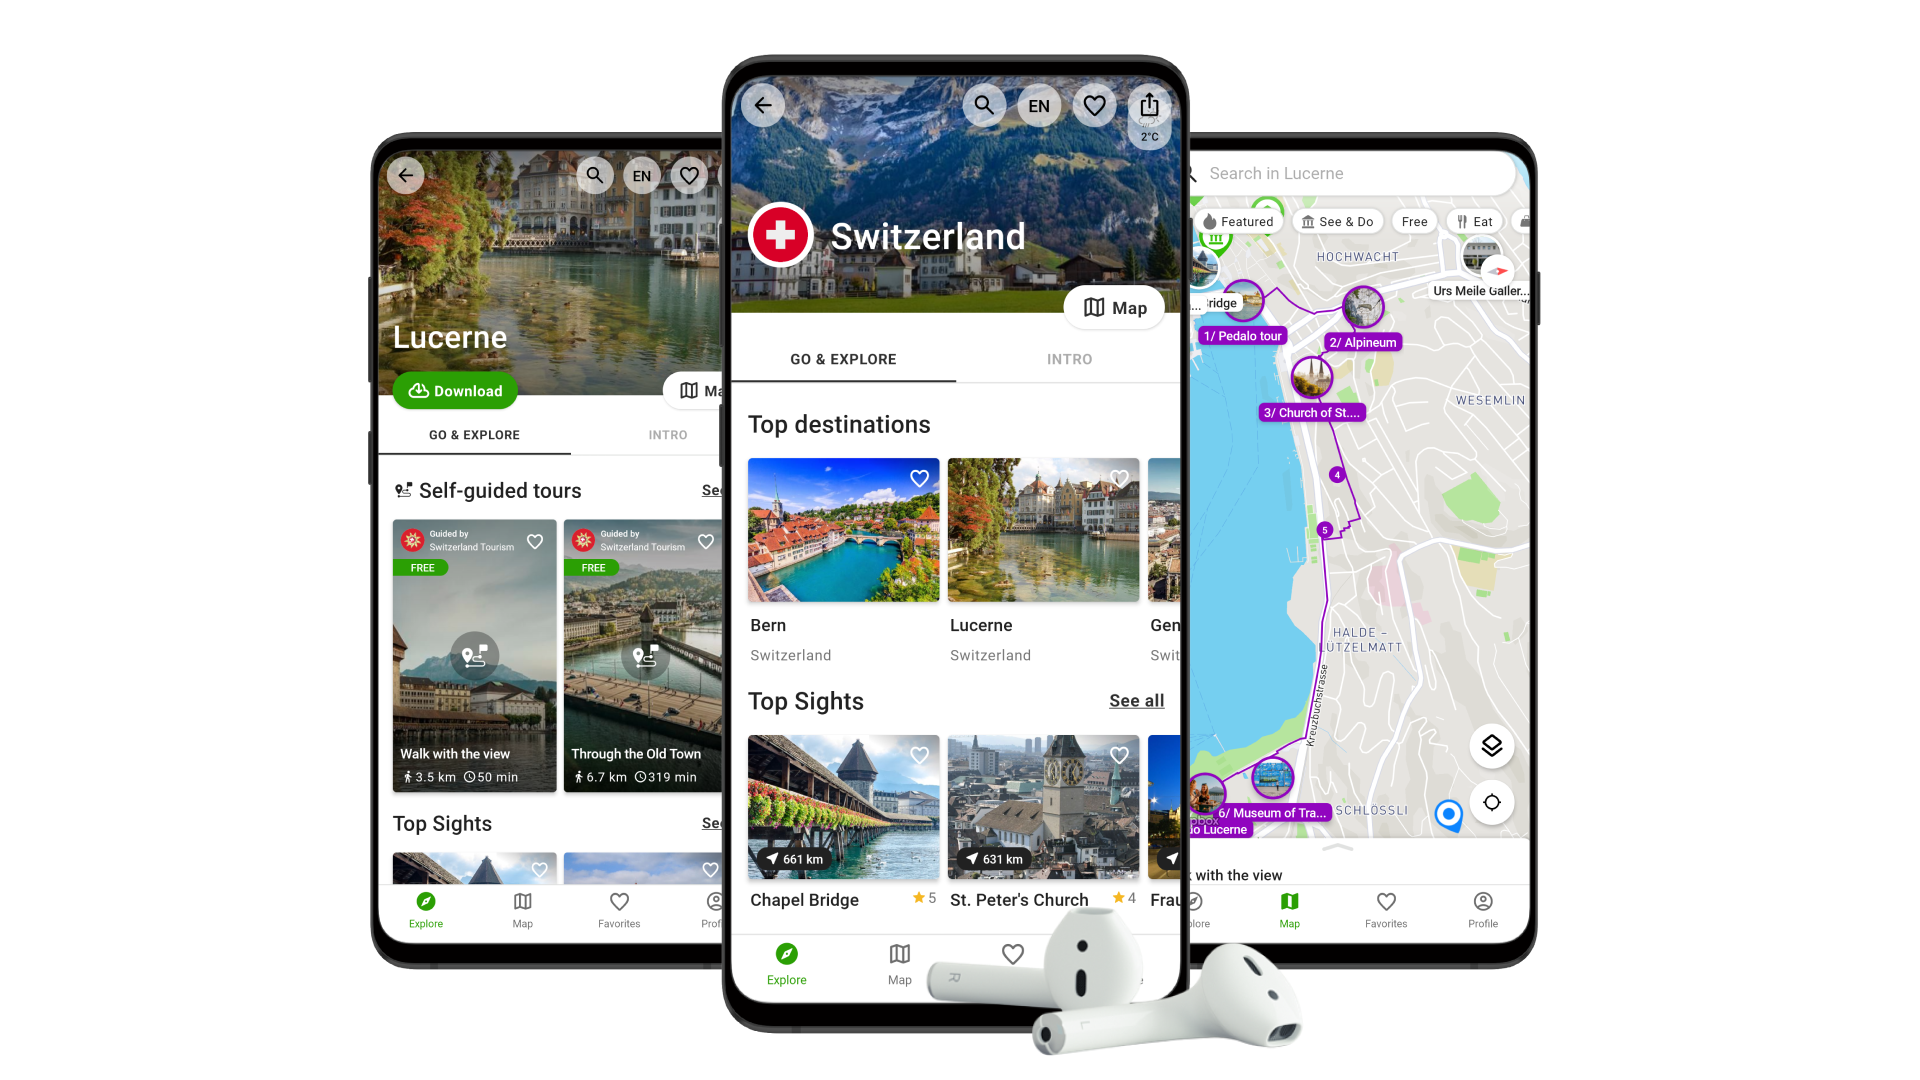This screenshot has width=1920, height=1080.
Task: Tap the back arrow on Lucerne screen
Action: click(x=406, y=175)
